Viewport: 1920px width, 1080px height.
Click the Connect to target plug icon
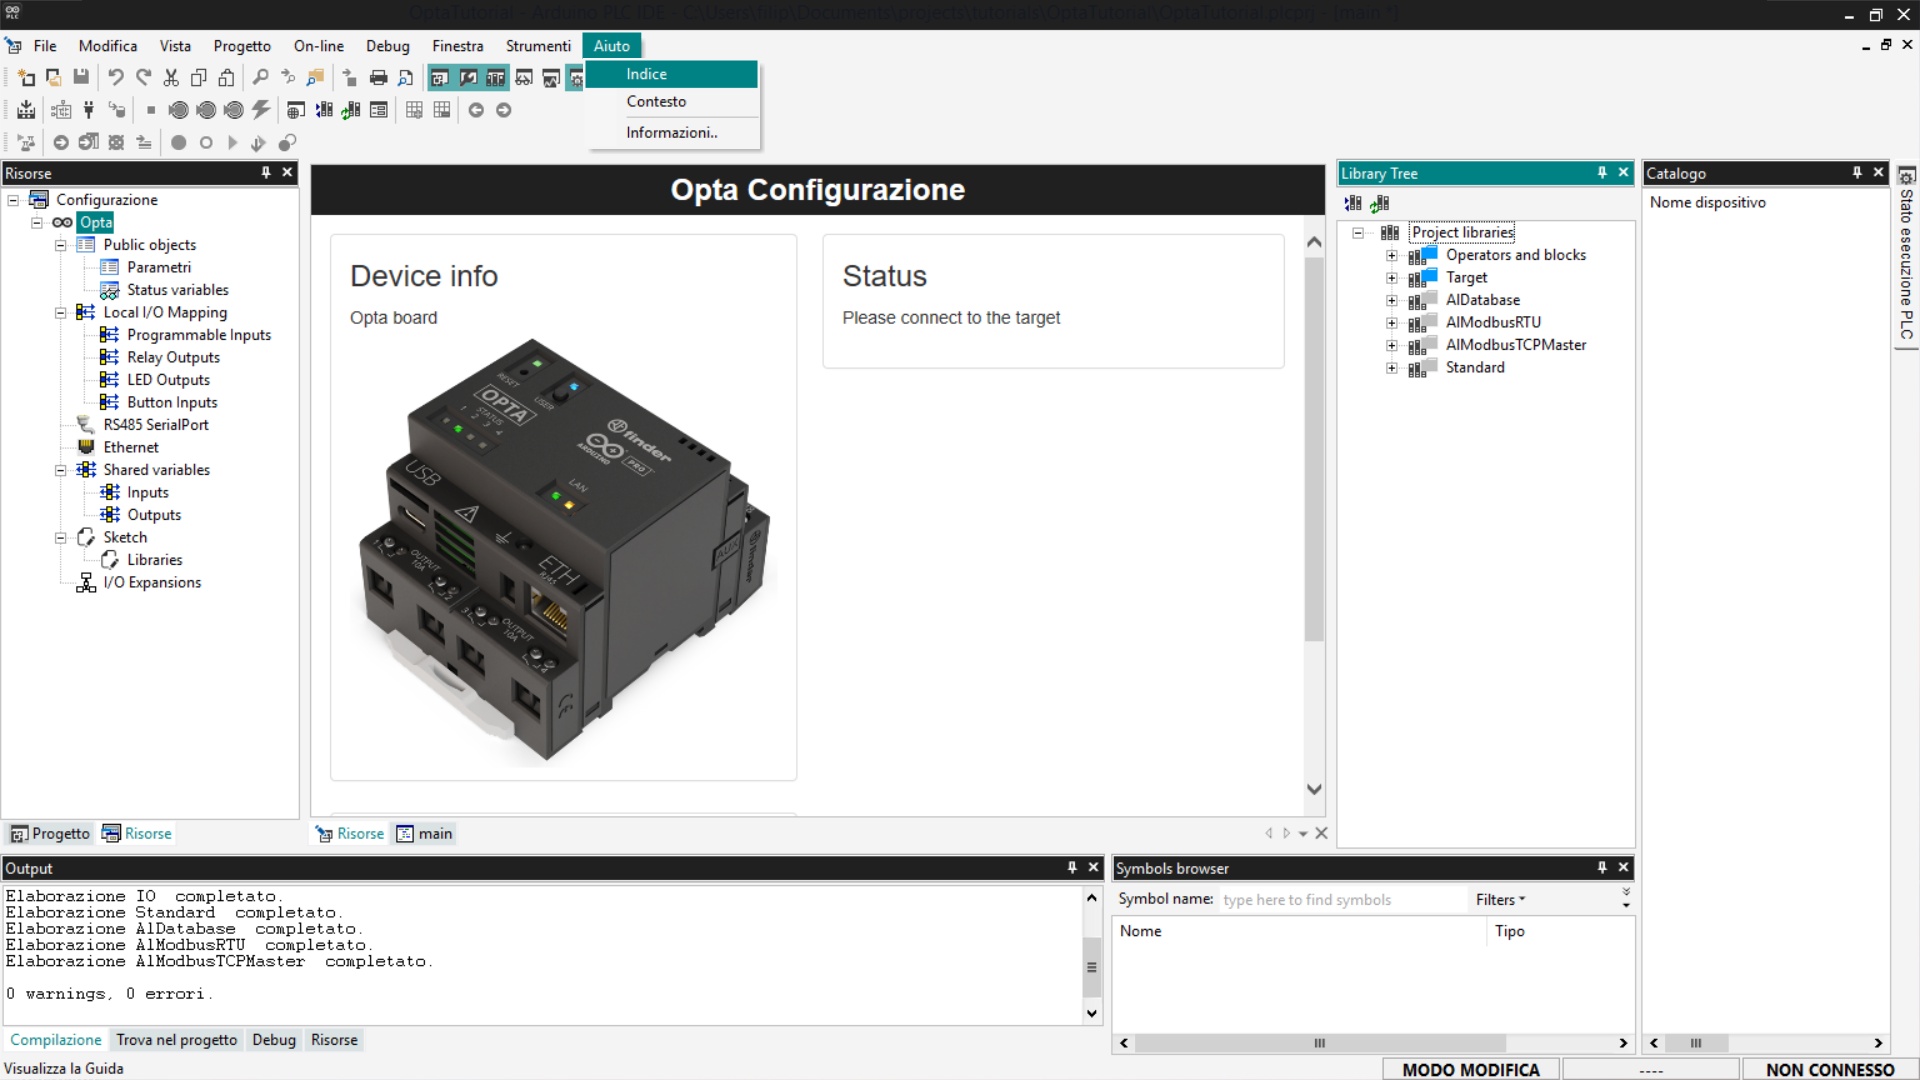tap(89, 110)
